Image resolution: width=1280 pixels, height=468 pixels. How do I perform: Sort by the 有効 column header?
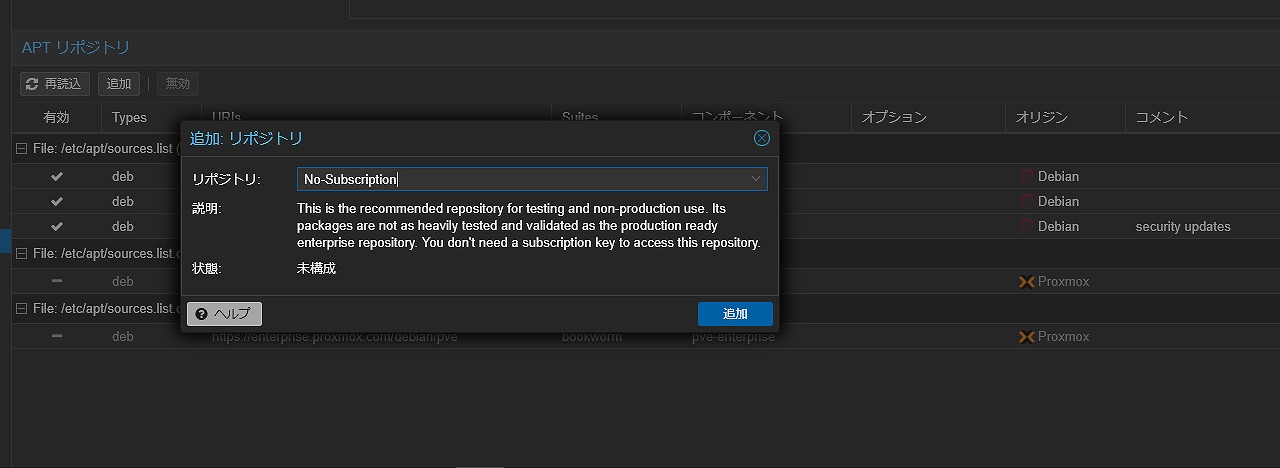(57, 117)
